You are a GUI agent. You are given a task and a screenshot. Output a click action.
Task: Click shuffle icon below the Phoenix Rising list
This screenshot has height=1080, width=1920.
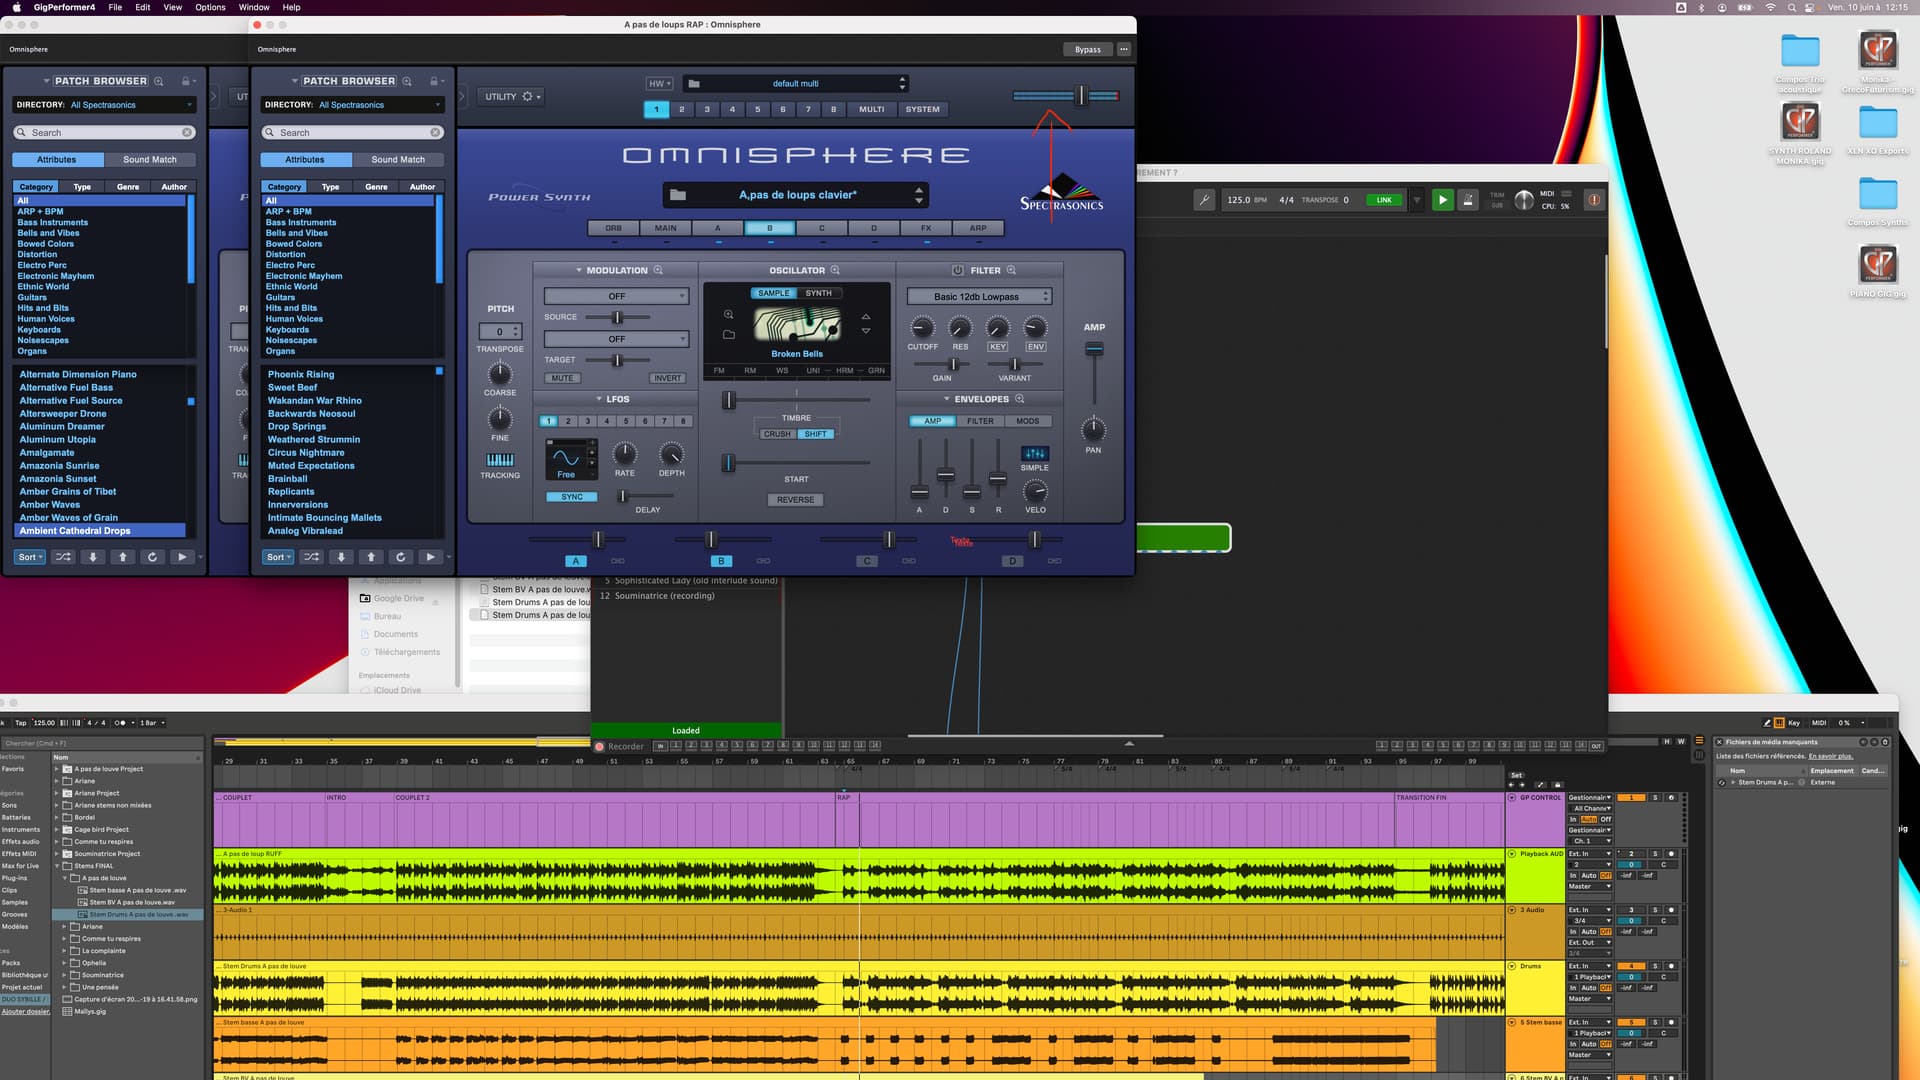[x=311, y=557]
